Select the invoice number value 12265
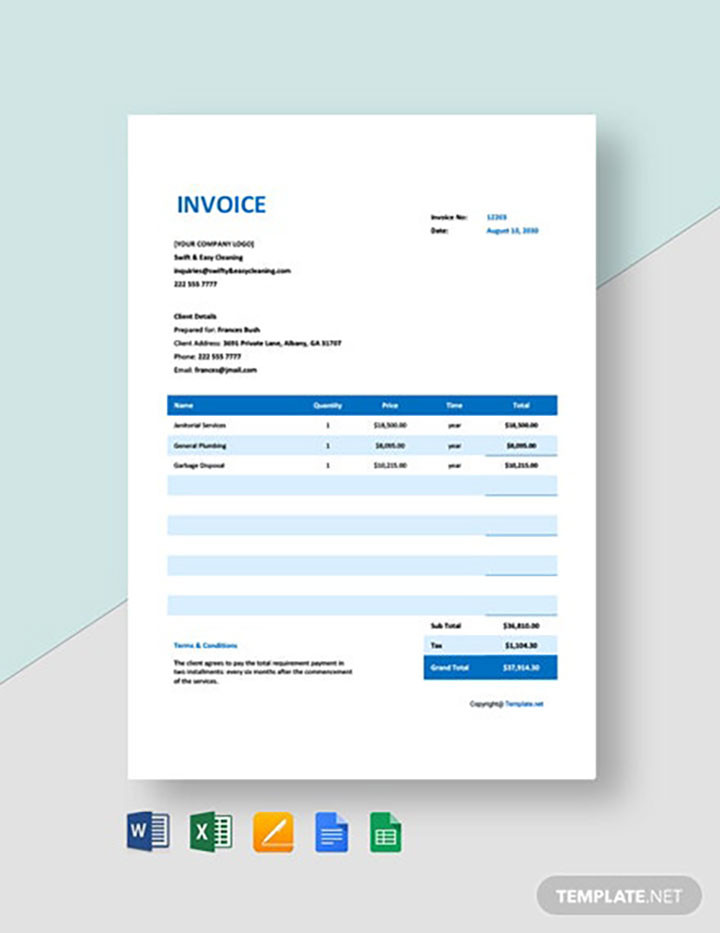Screen dimensions: 720x933 pos(496,216)
